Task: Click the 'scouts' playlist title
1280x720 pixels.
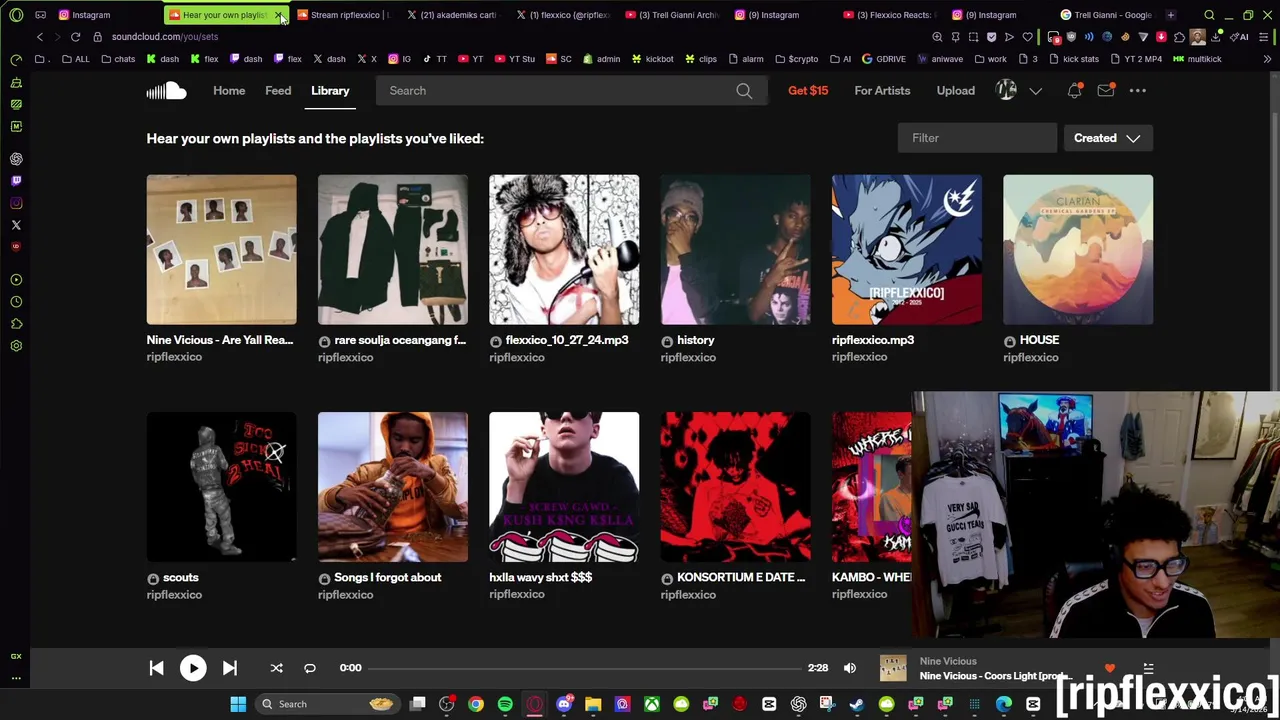Action: click(181, 578)
